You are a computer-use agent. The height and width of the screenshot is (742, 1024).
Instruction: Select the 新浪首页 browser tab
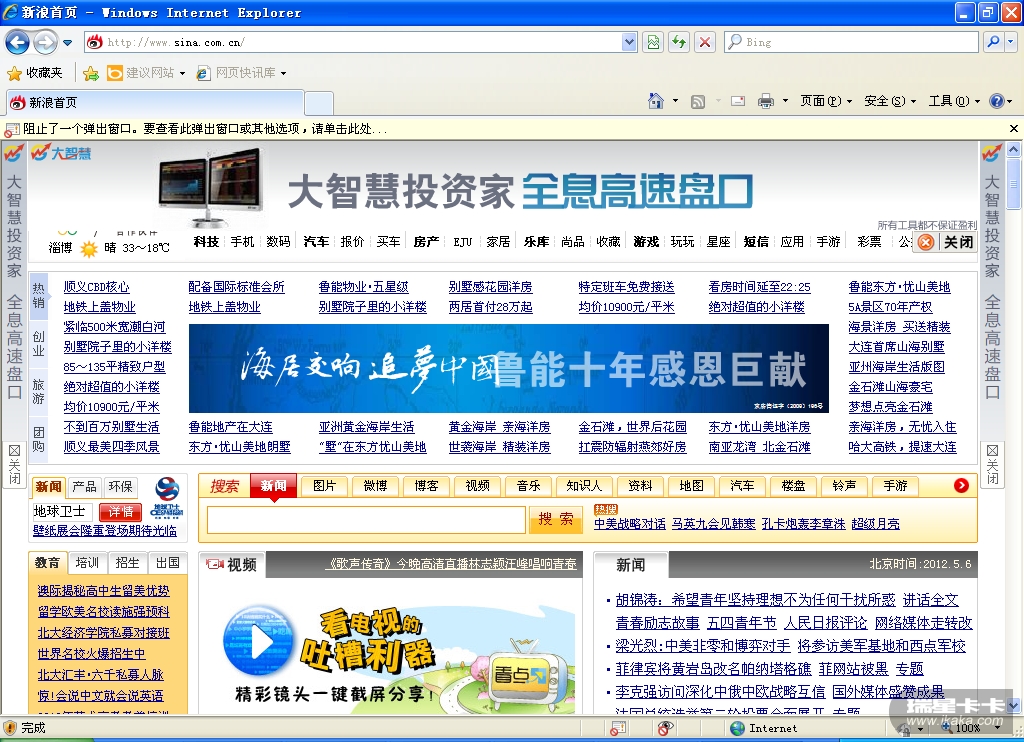154,103
